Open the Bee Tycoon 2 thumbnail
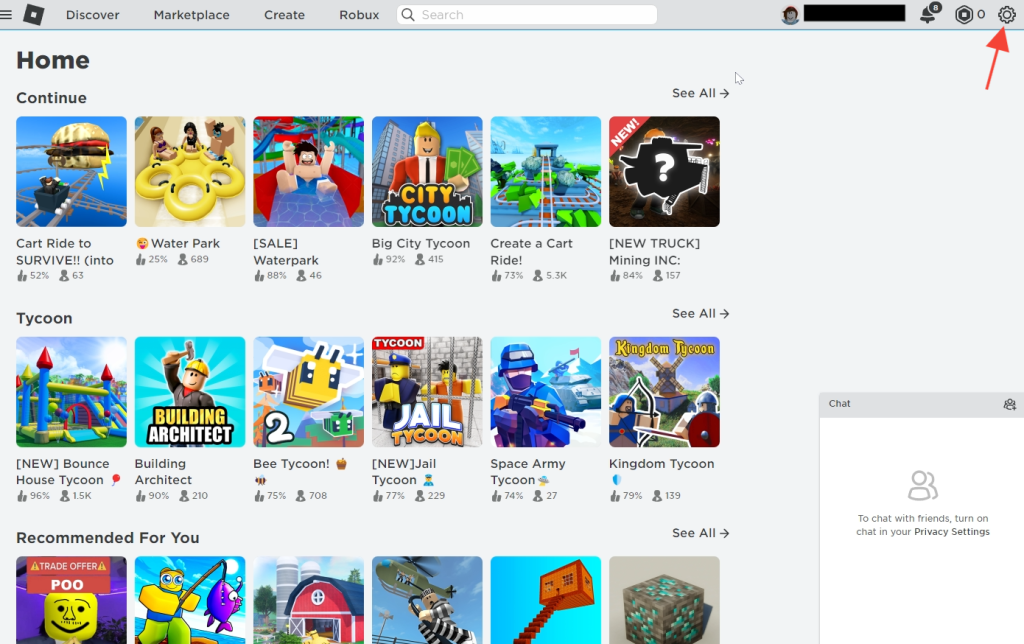 click(308, 392)
